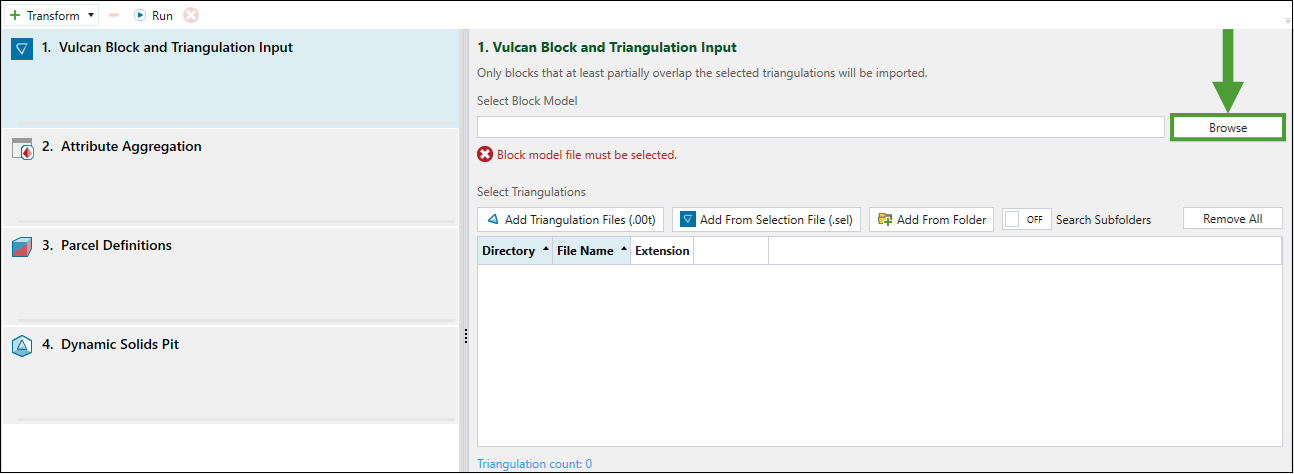Open the Transform dropdown arrow
1294x474 pixels.
click(92, 16)
